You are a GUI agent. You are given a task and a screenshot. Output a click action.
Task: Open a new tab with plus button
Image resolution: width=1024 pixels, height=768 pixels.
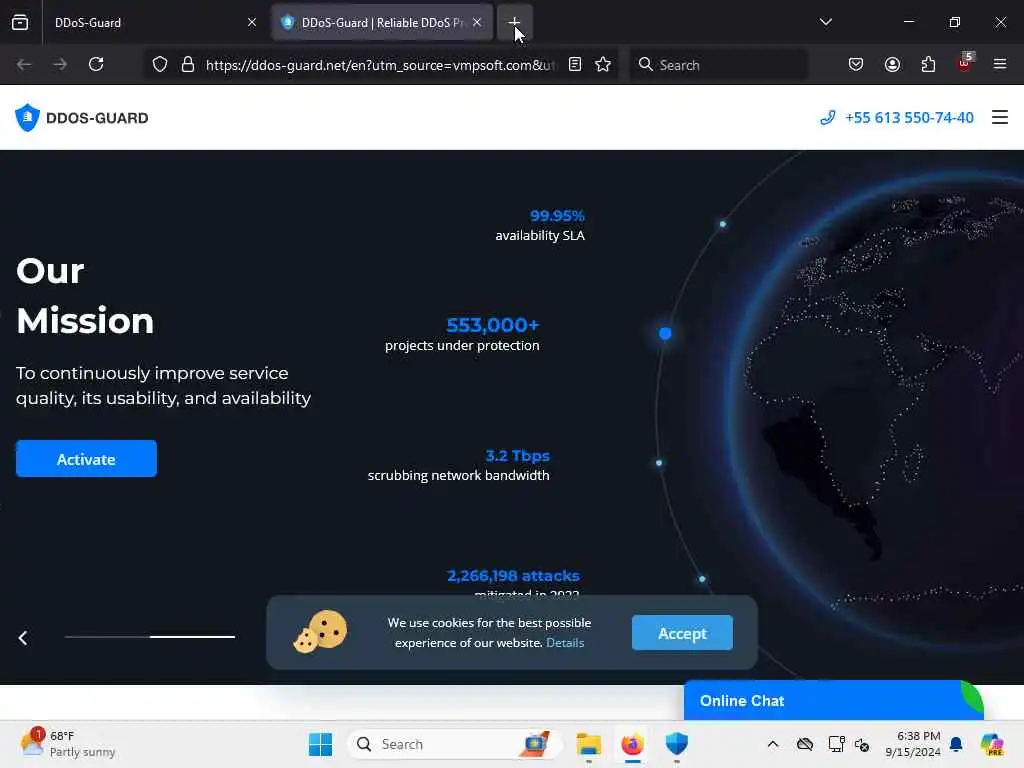[x=515, y=22]
